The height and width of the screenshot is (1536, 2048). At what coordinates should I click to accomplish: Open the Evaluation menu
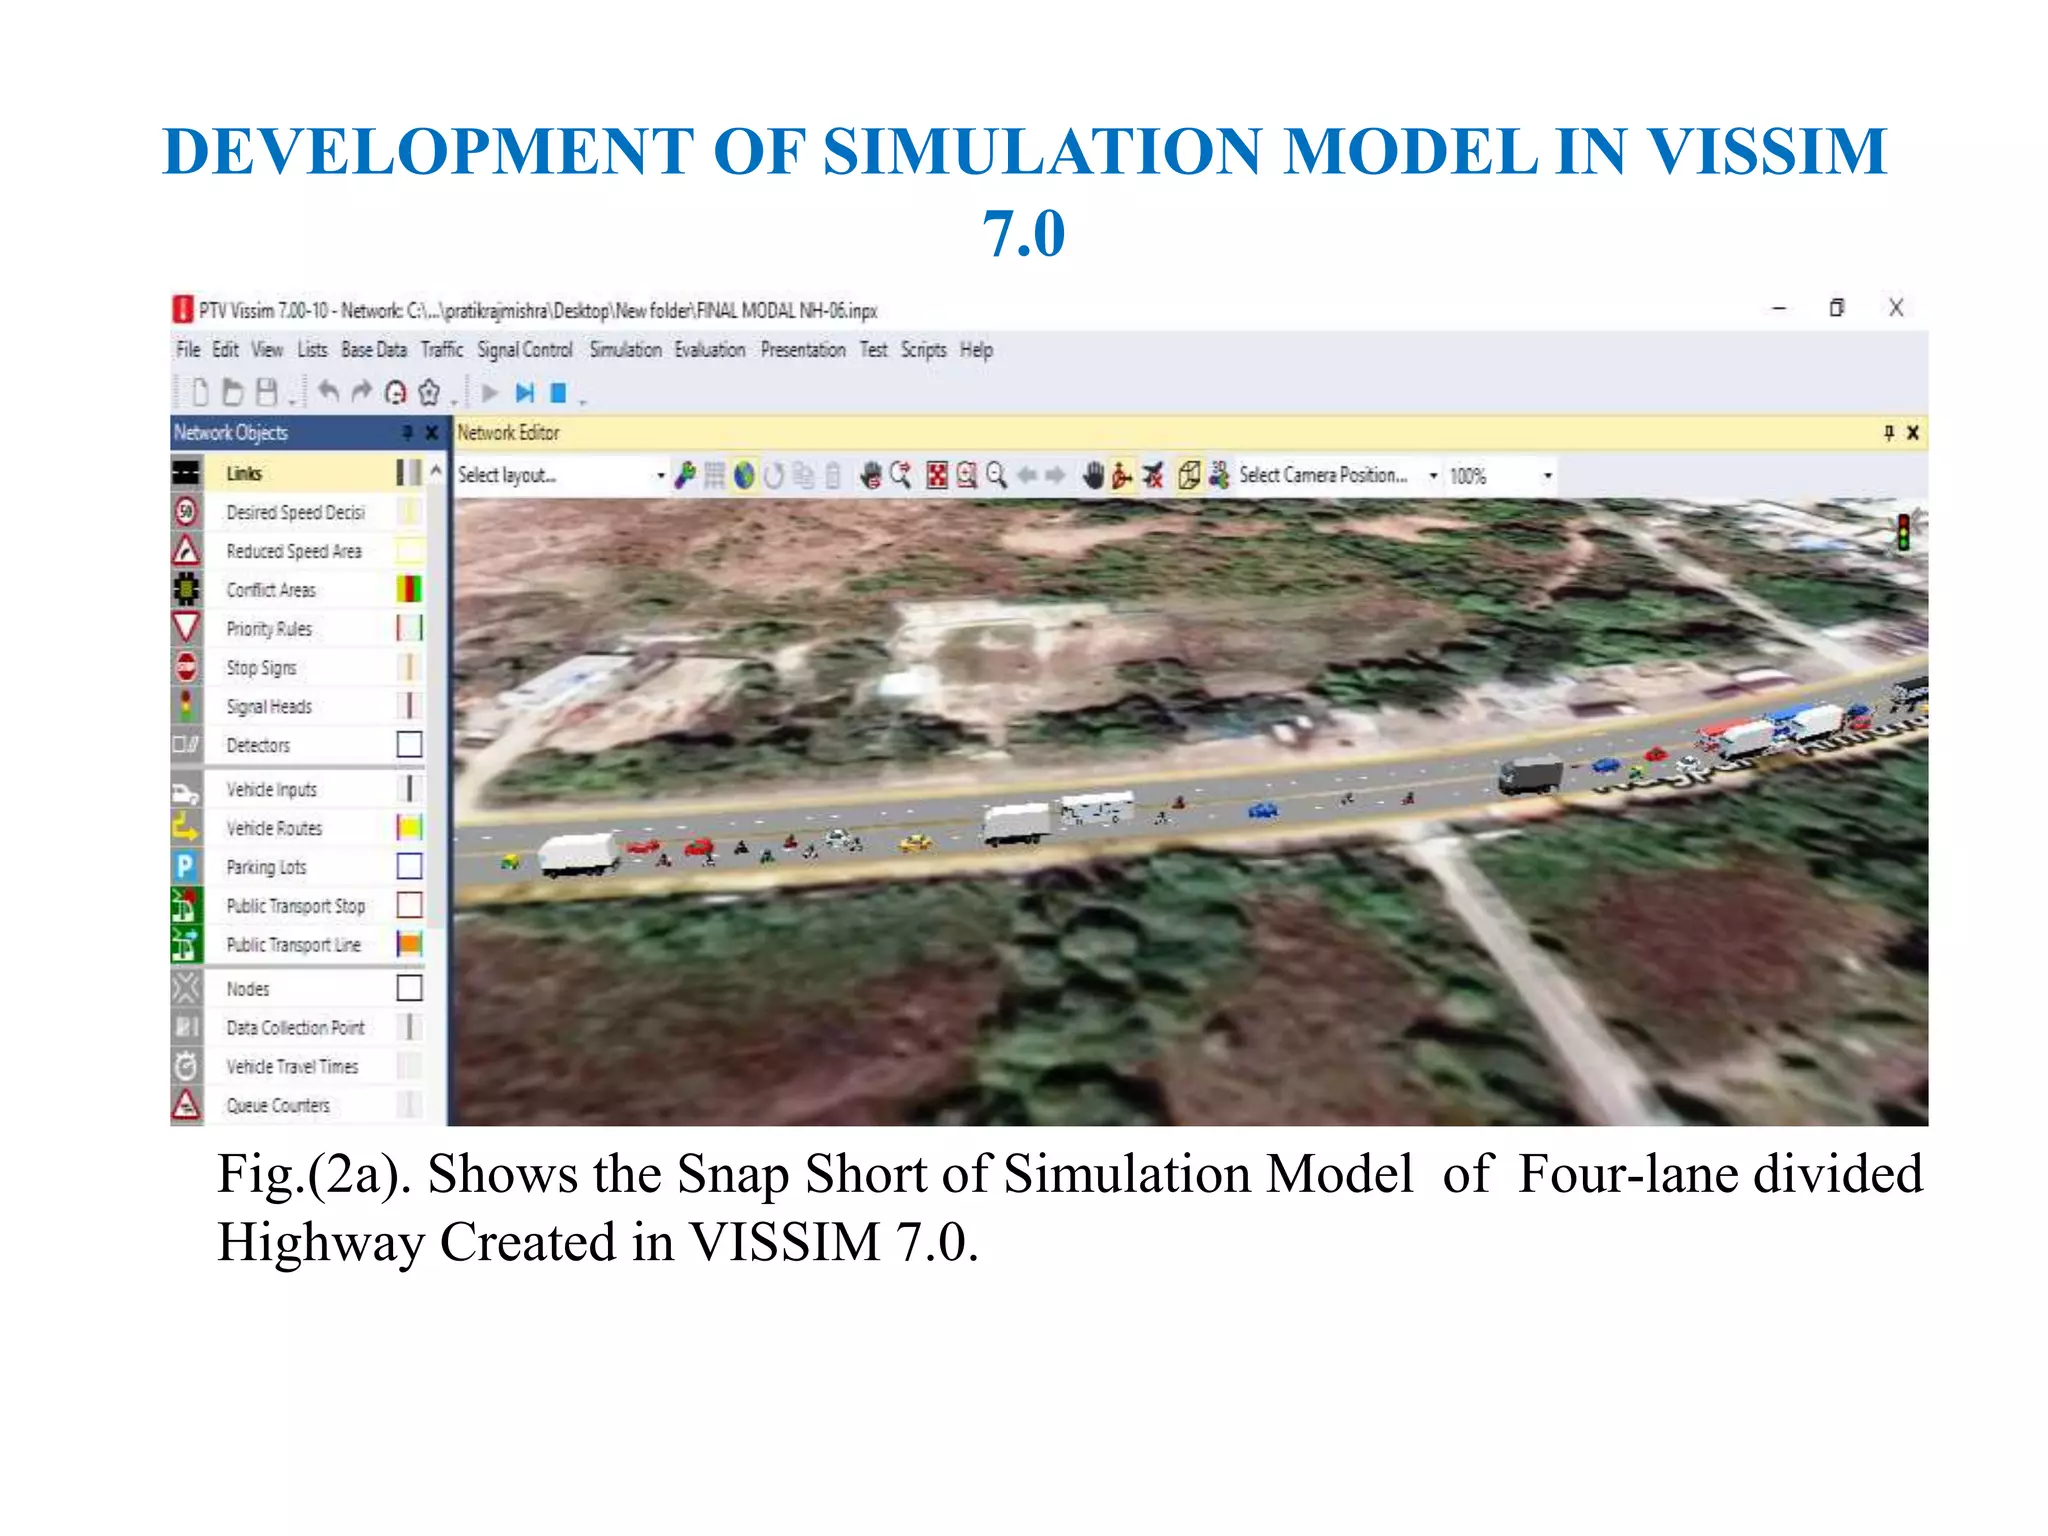pyautogui.click(x=709, y=350)
